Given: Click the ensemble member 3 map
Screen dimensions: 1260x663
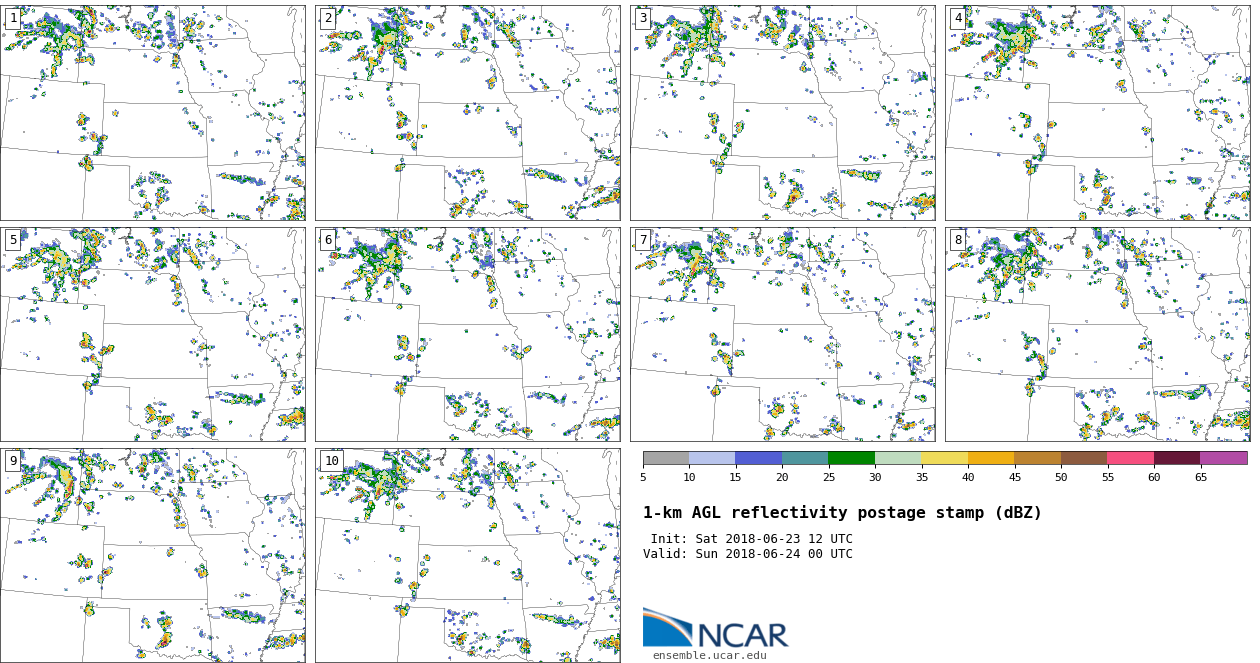Looking at the screenshot, I should 782,113.
